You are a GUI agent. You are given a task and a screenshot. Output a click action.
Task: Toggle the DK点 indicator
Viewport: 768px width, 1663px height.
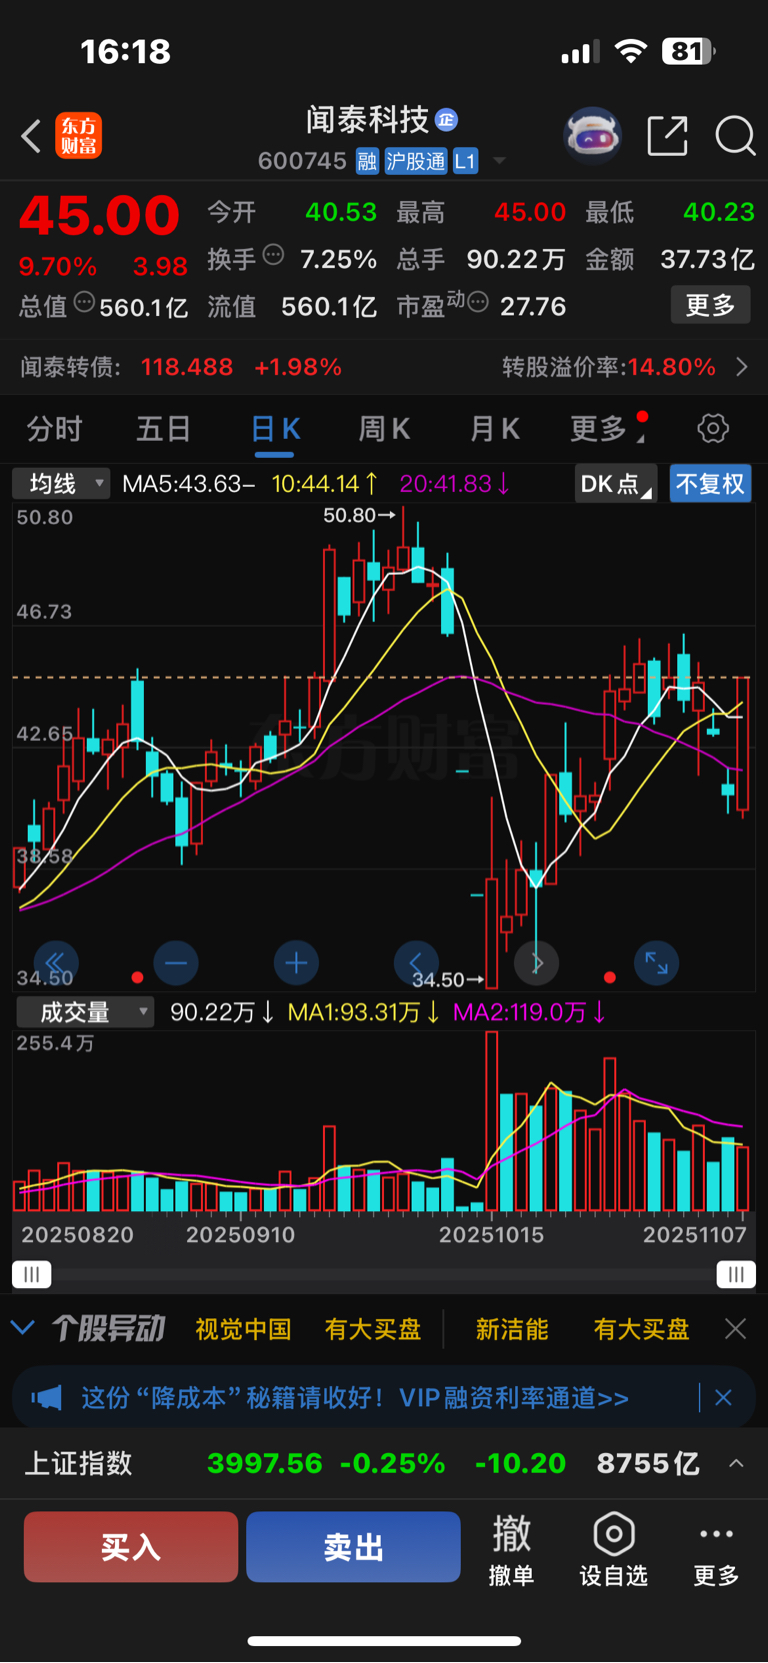(x=615, y=484)
